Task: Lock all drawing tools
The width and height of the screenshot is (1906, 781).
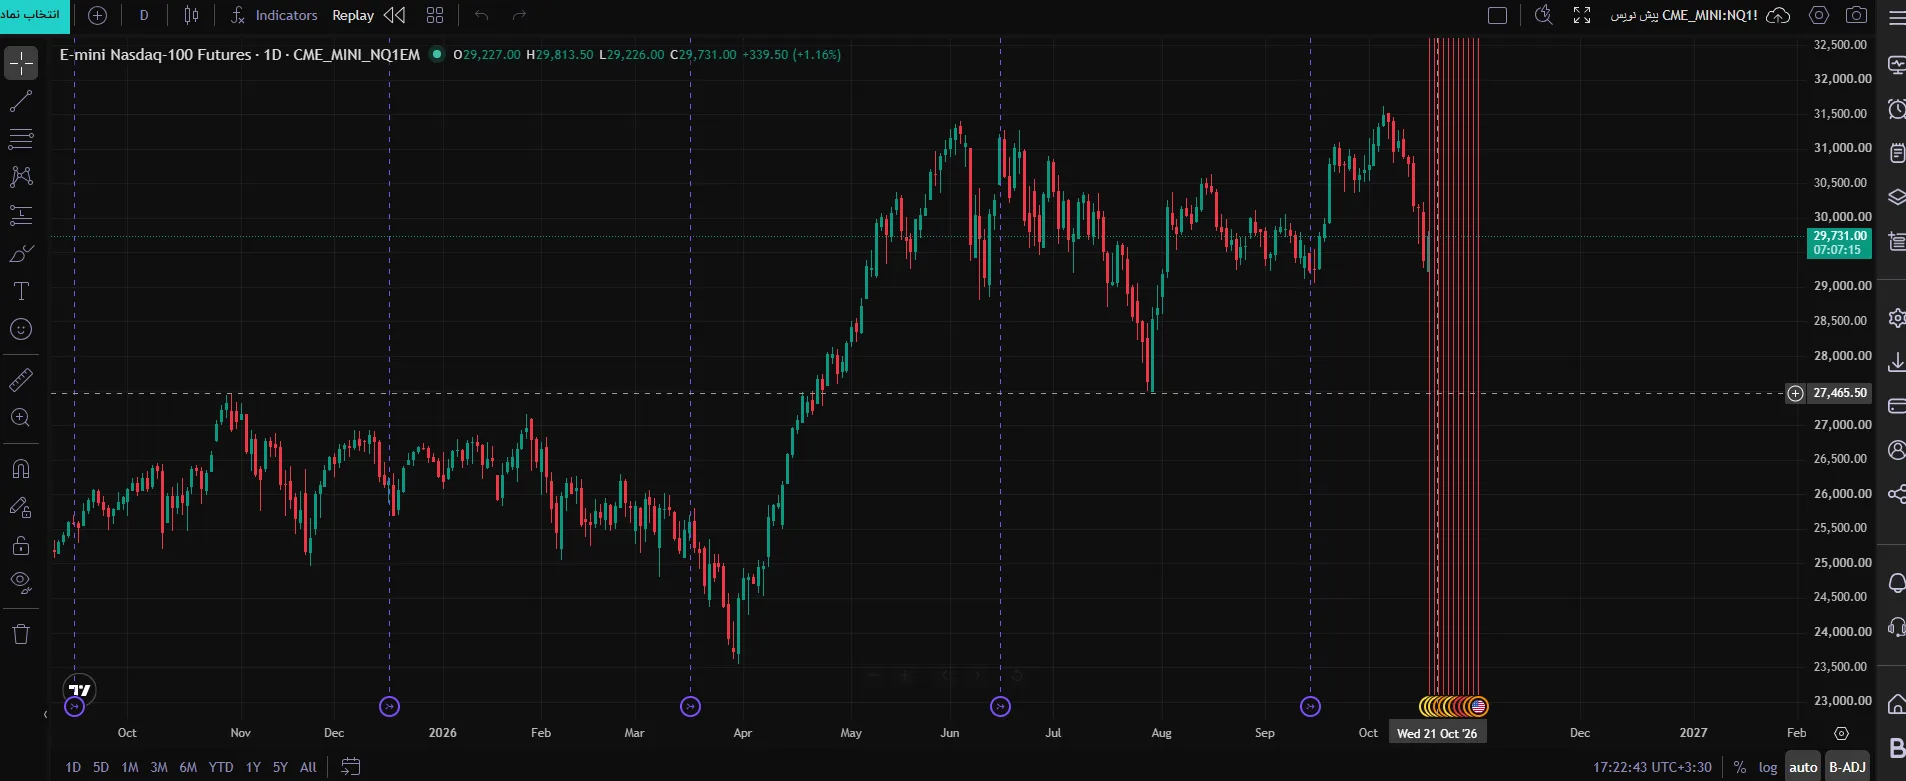Action: (x=21, y=545)
